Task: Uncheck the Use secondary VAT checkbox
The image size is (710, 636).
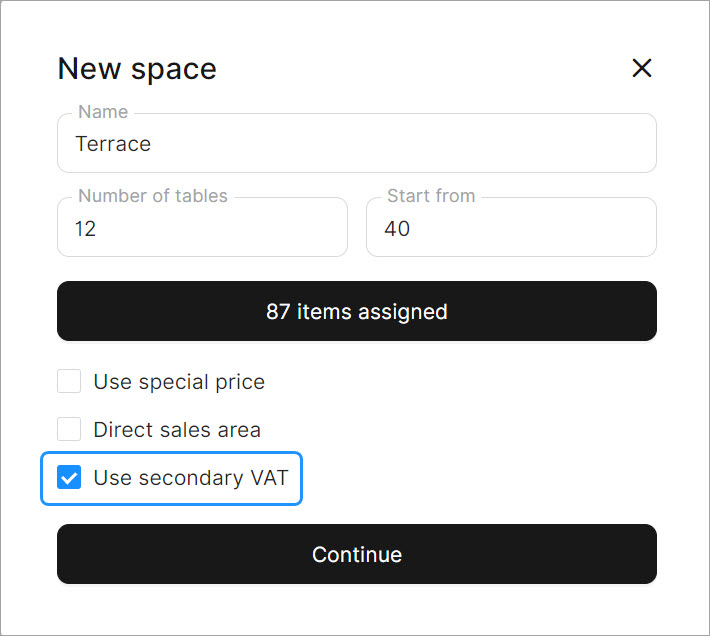Action: (69, 478)
